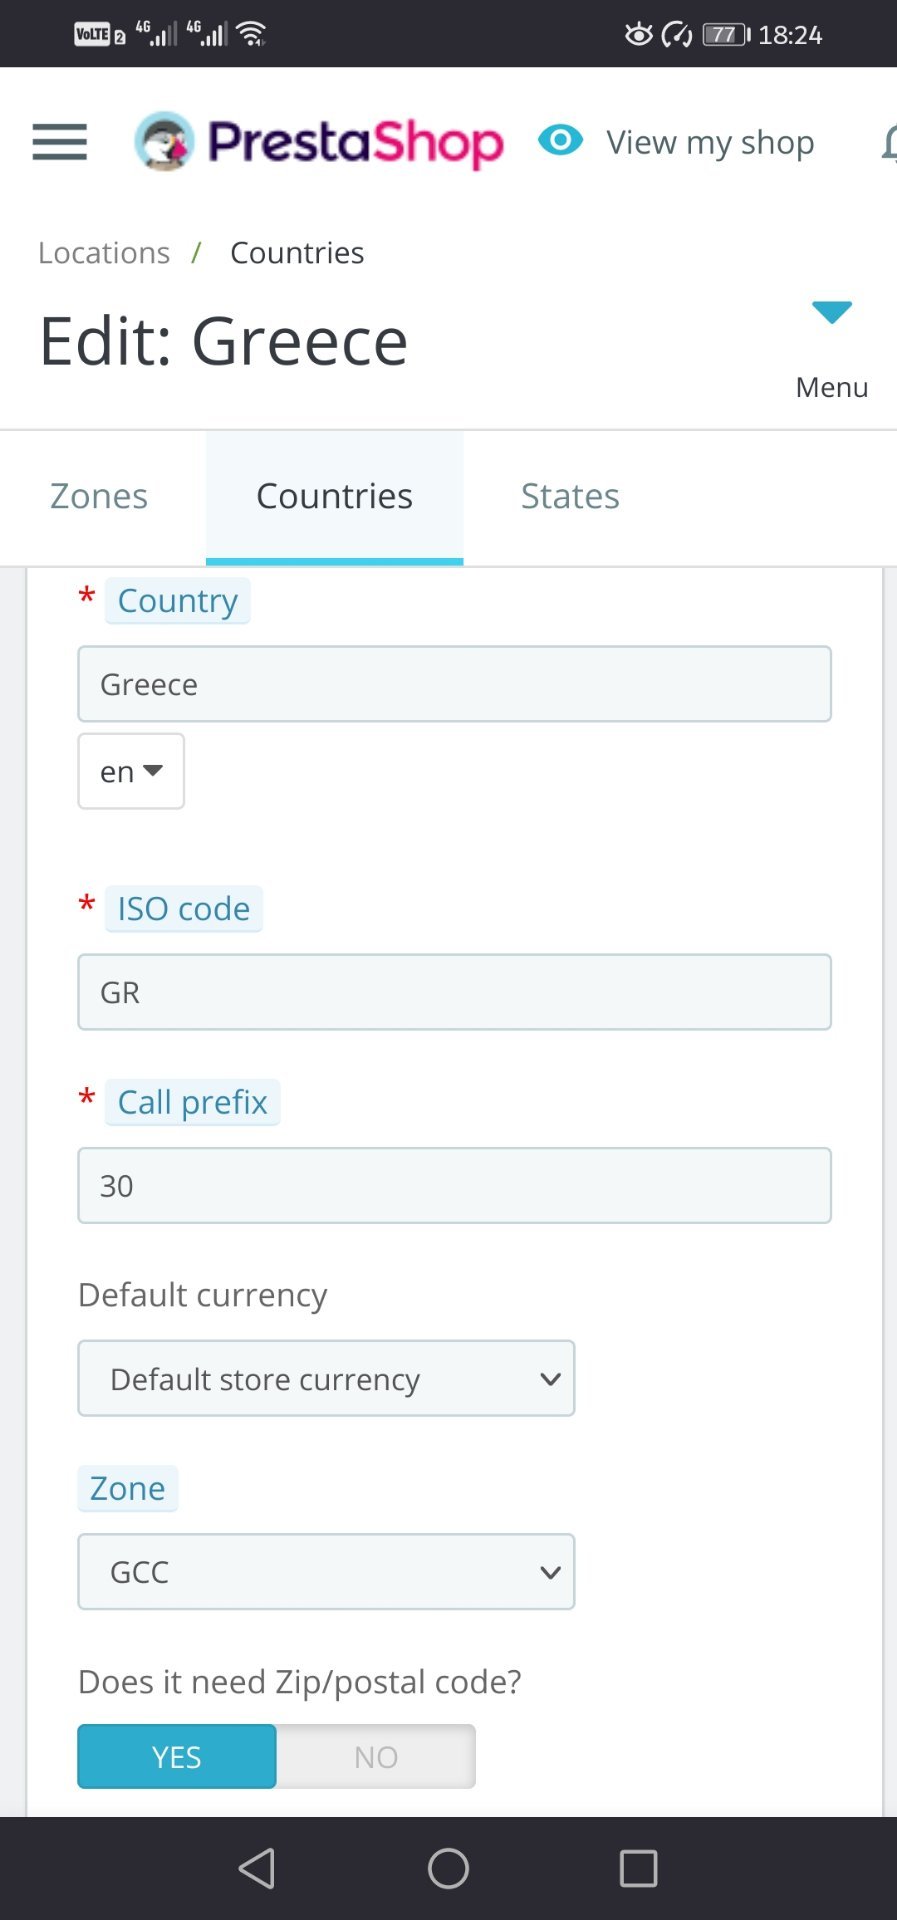Open the Default currency dropdown
Screen dimensions: 897x1920
point(326,1378)
